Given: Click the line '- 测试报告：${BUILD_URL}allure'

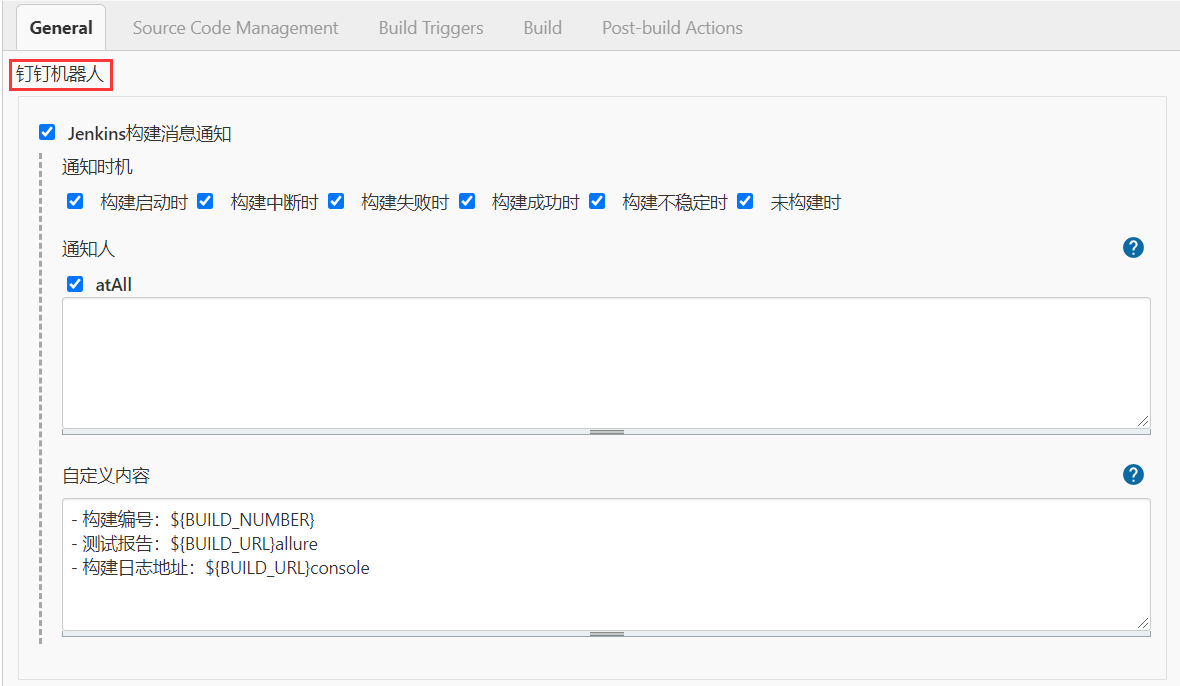Looking at the screenshot, I should (194, 544).
